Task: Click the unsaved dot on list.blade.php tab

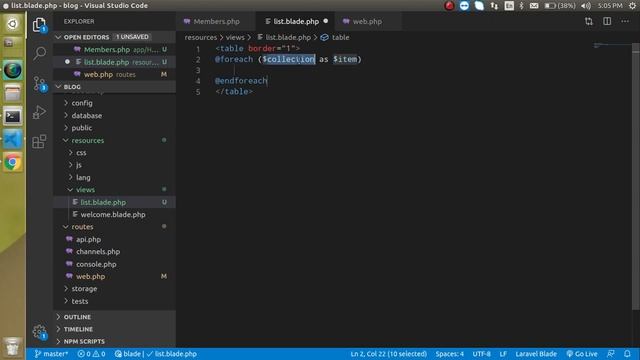Action: click(326, 21)
